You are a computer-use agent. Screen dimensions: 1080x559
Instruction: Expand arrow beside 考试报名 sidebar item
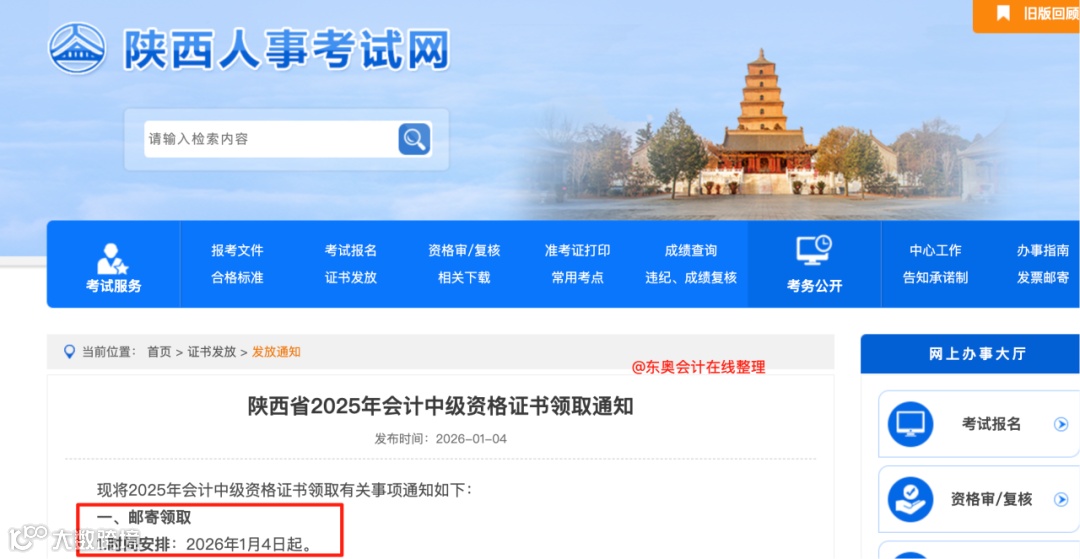pyautogui.click(x=1061, y=425)
